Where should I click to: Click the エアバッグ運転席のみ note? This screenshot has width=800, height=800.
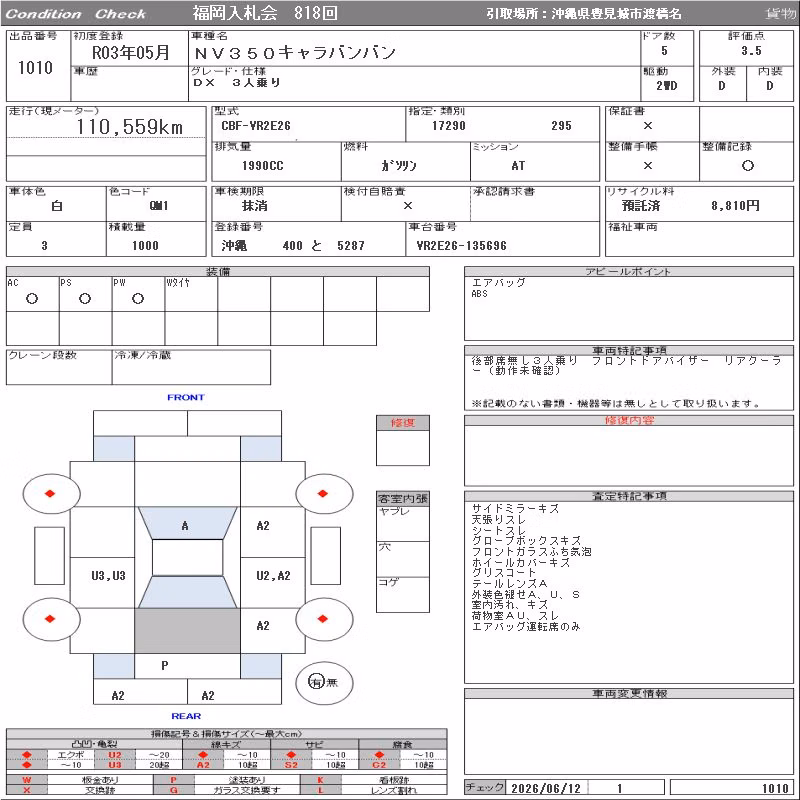coord(526,627)
